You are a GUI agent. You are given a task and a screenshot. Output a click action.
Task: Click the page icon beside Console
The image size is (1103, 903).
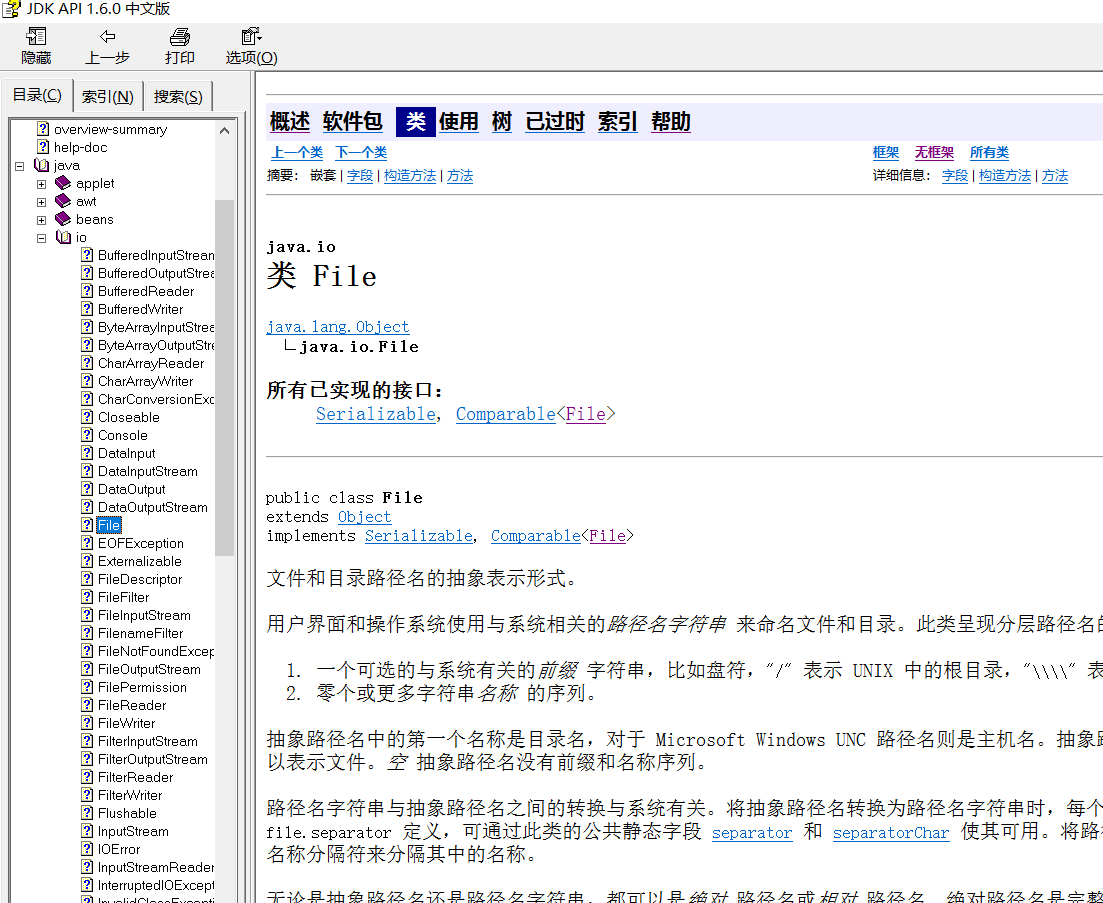(x=87, y=435)
